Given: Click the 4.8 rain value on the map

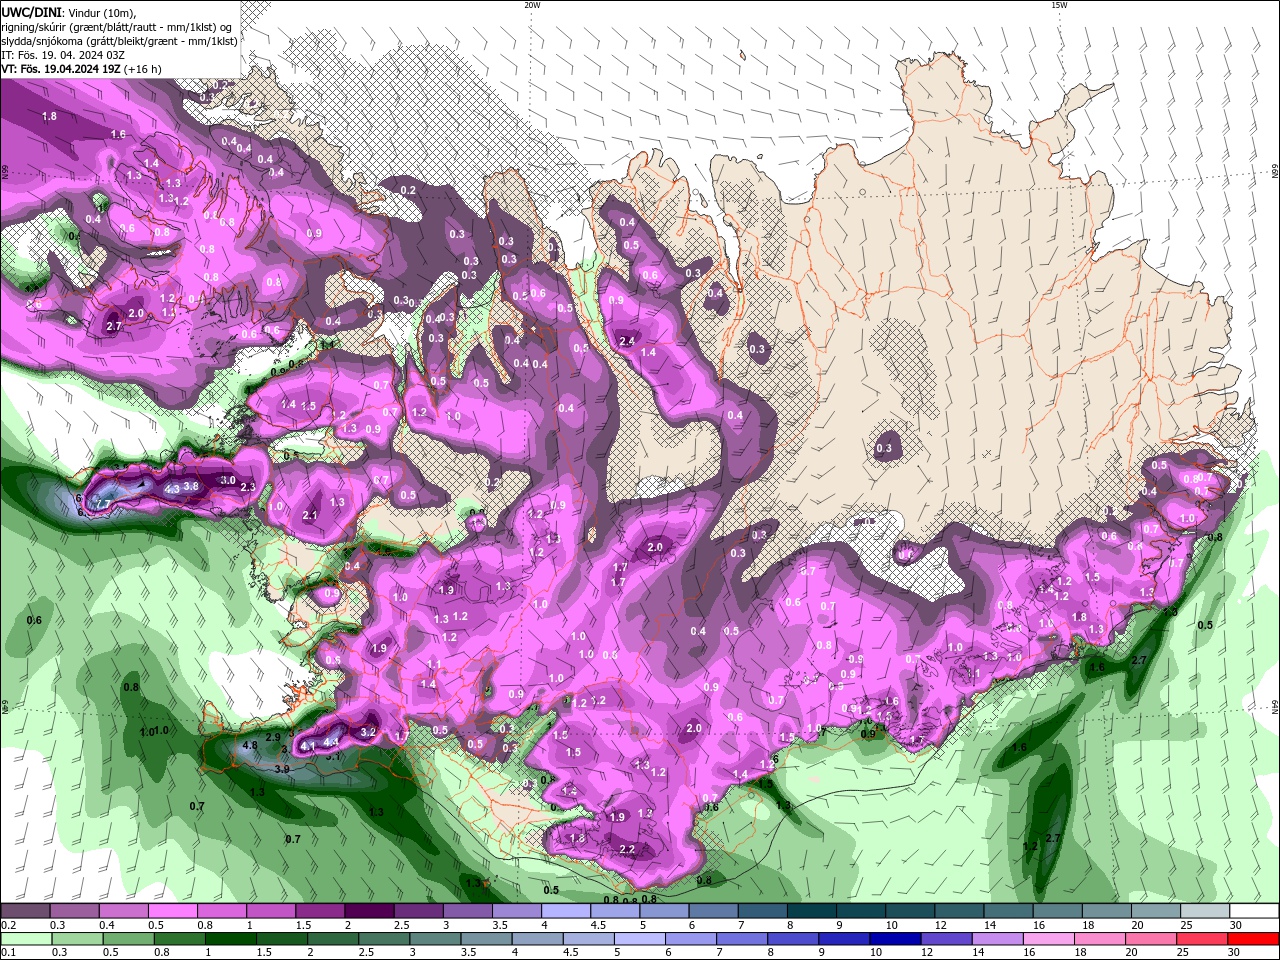Looking at the screenshot, I should tap(250, 745).
